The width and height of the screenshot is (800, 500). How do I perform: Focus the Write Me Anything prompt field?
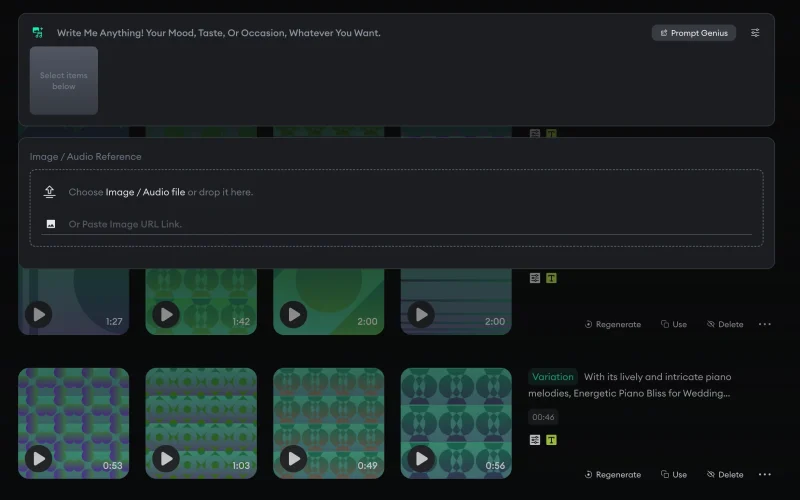218,33
